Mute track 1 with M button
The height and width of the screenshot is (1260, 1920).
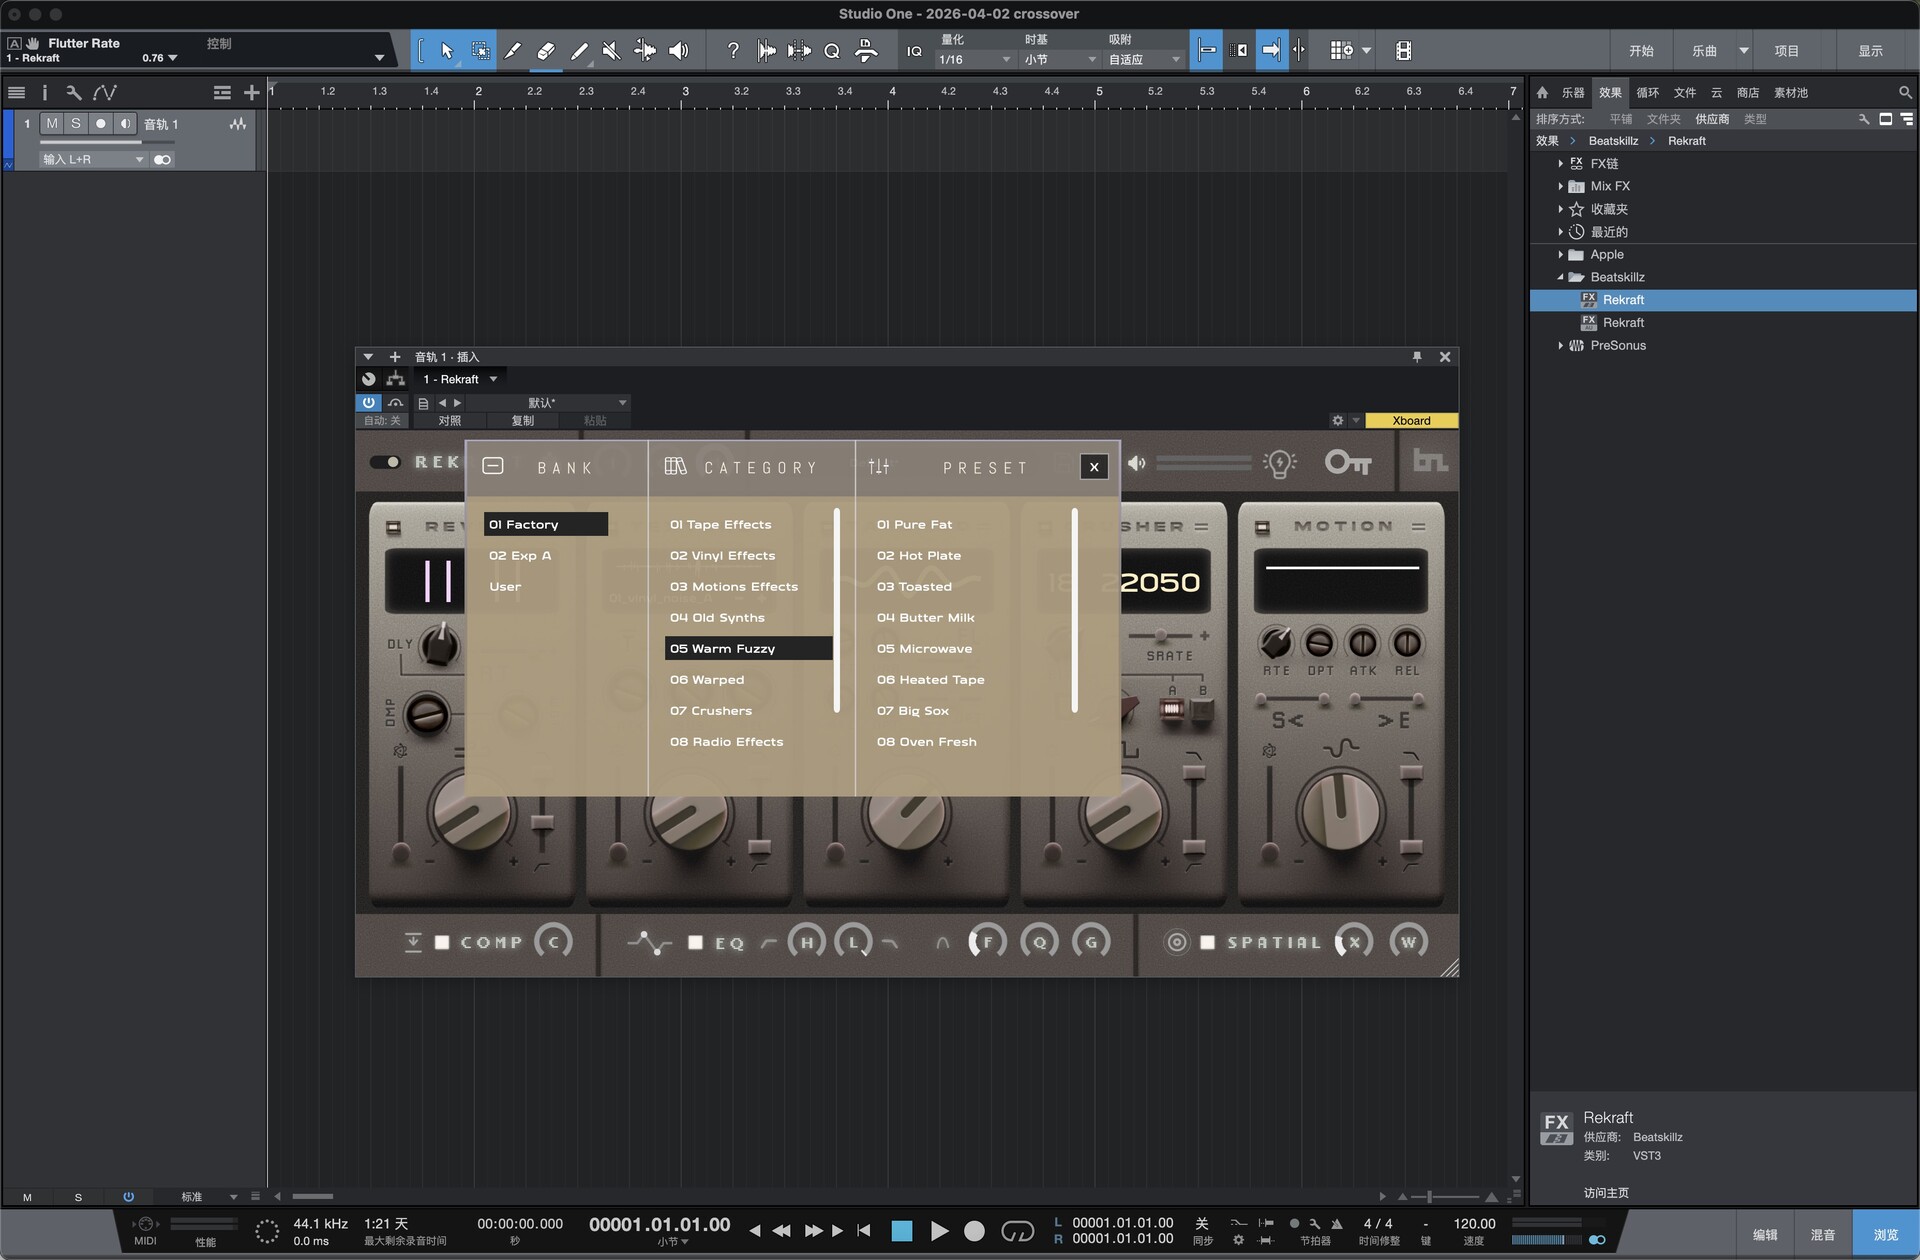(x=52, y=124)
